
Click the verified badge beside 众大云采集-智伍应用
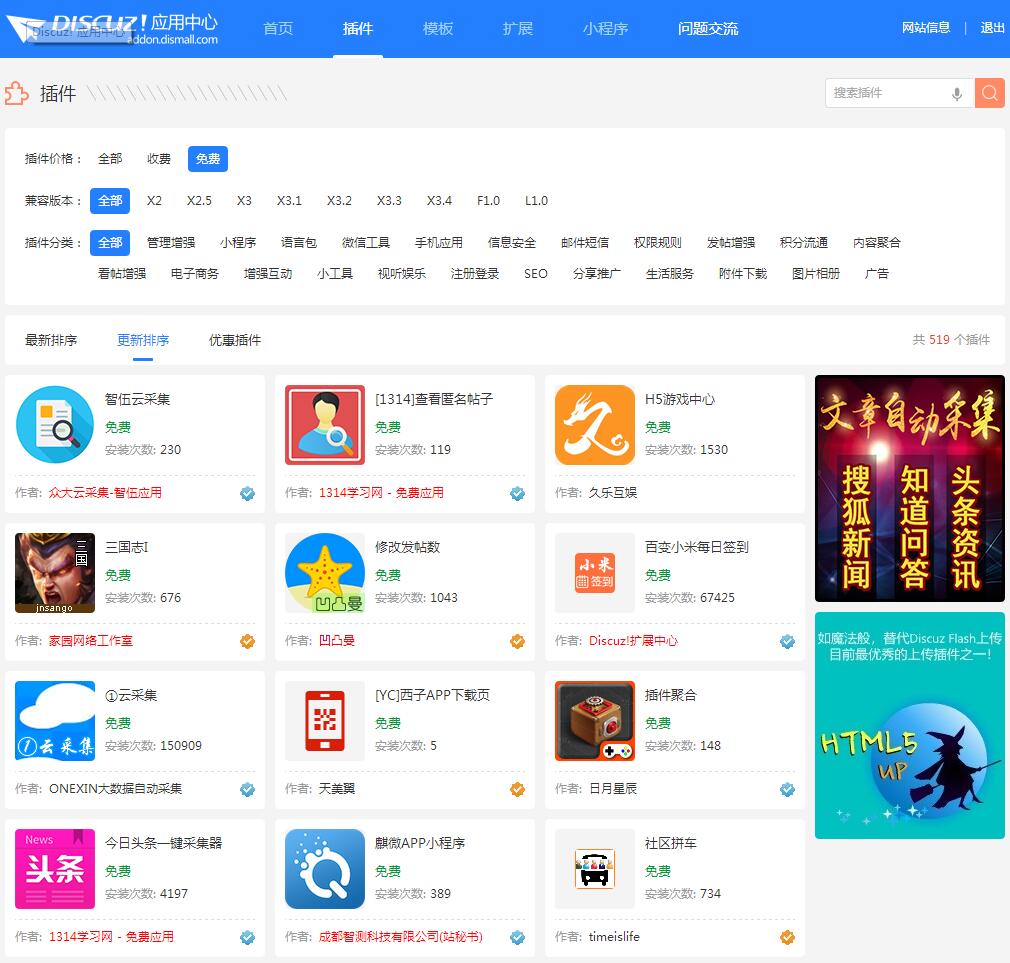pyautogui.click(x=247, y=493)
